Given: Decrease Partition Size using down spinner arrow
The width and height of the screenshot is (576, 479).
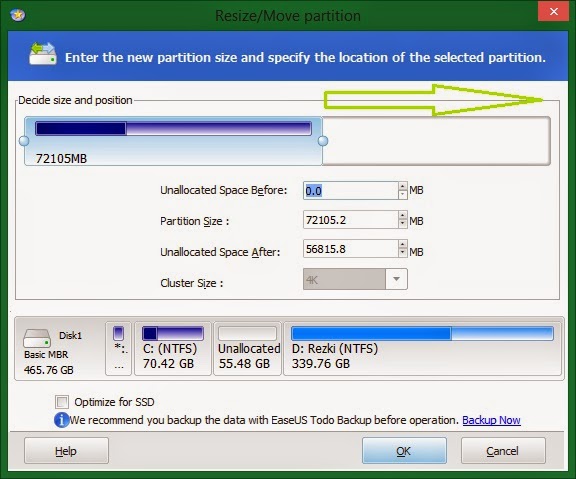Looking at the screenshot, I should click(x=403, y=223).
